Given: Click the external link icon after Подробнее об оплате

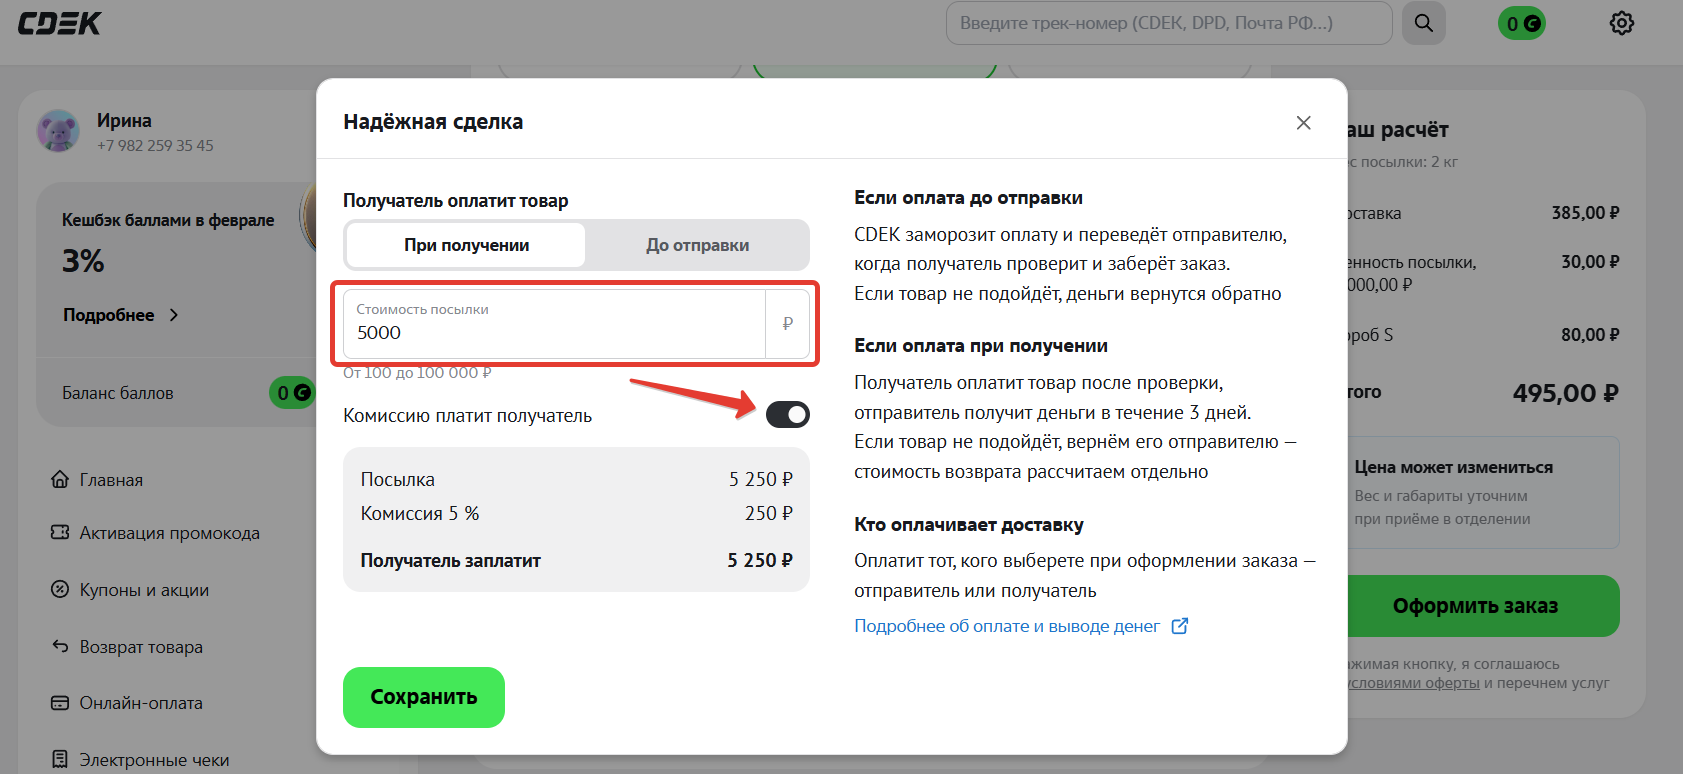Looking at the screenshot, I should tap(1180, 626).
